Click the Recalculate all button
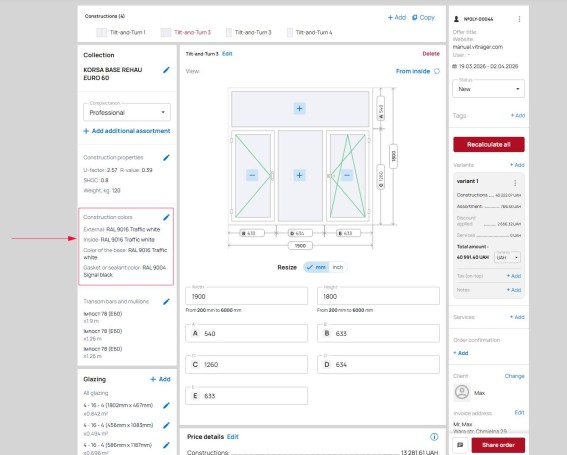 coord(489,144)
